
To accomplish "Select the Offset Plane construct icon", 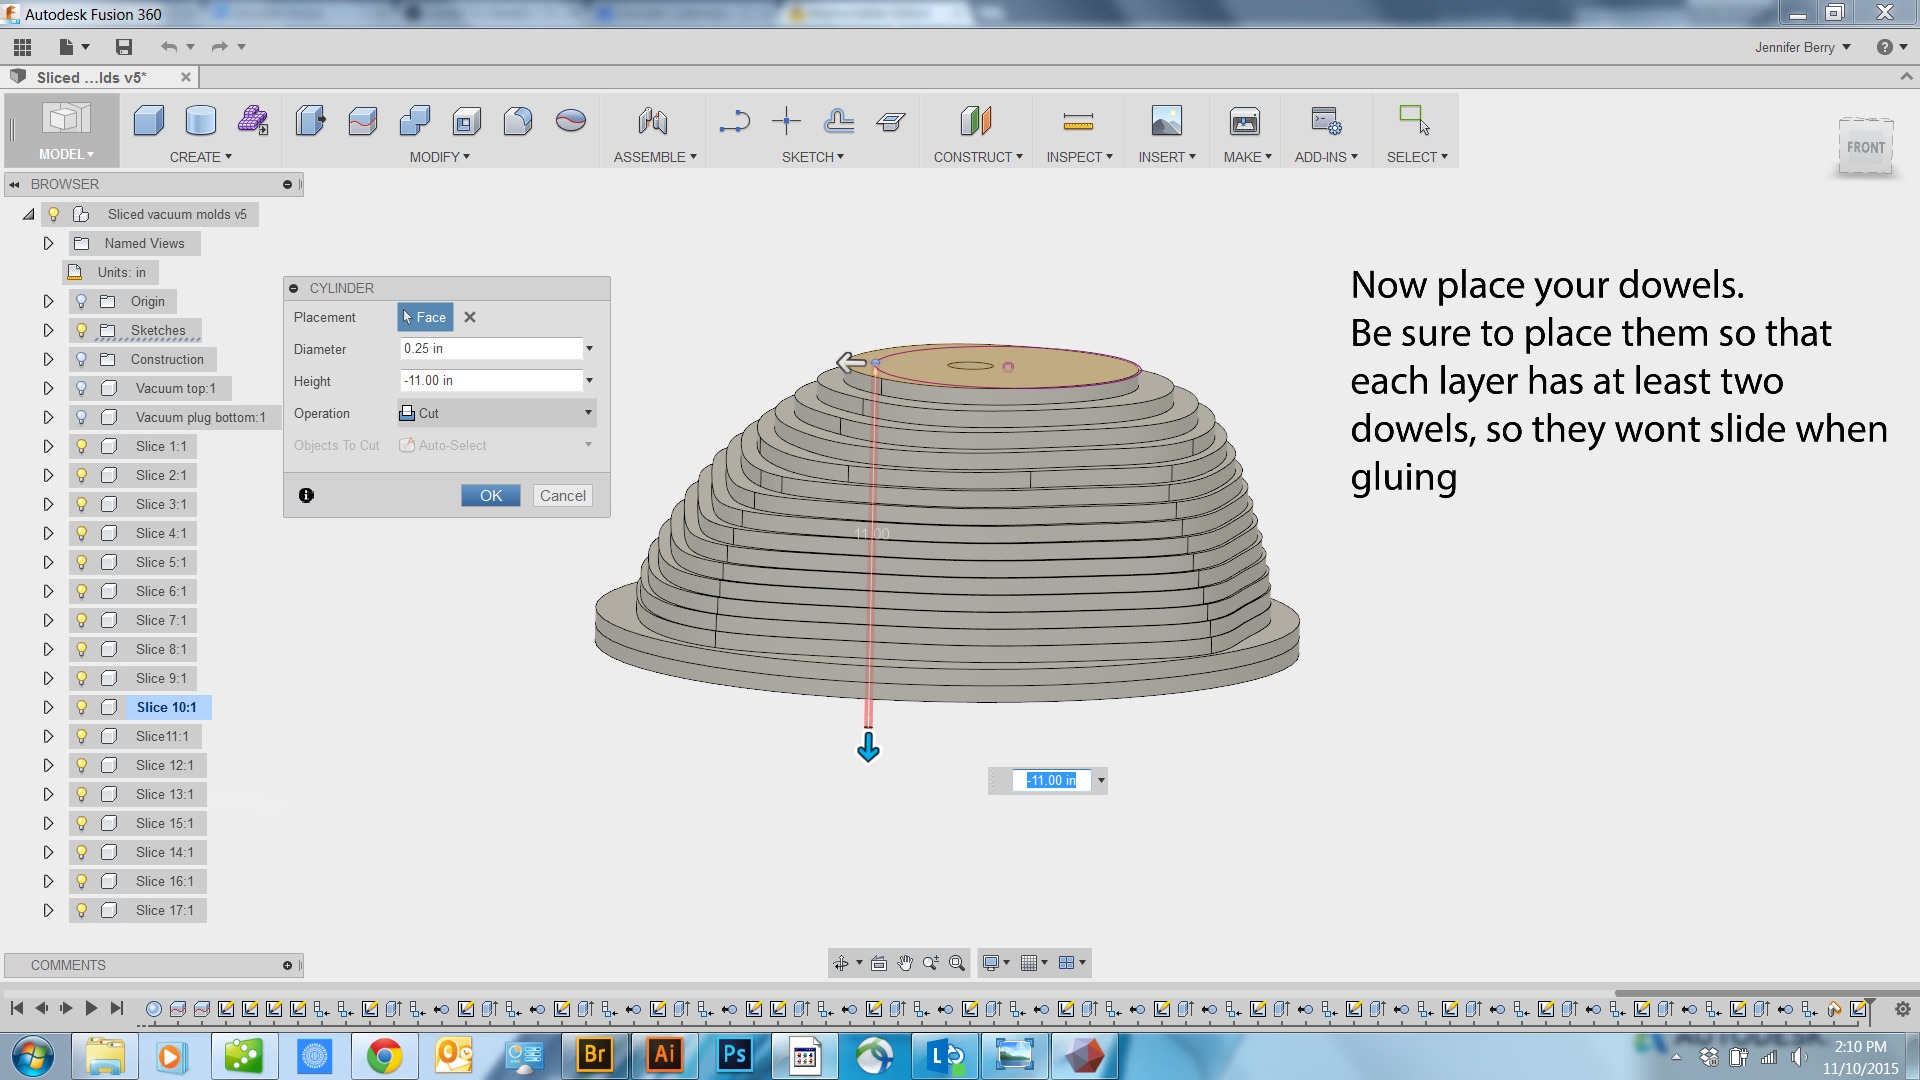I will [975, 121].
